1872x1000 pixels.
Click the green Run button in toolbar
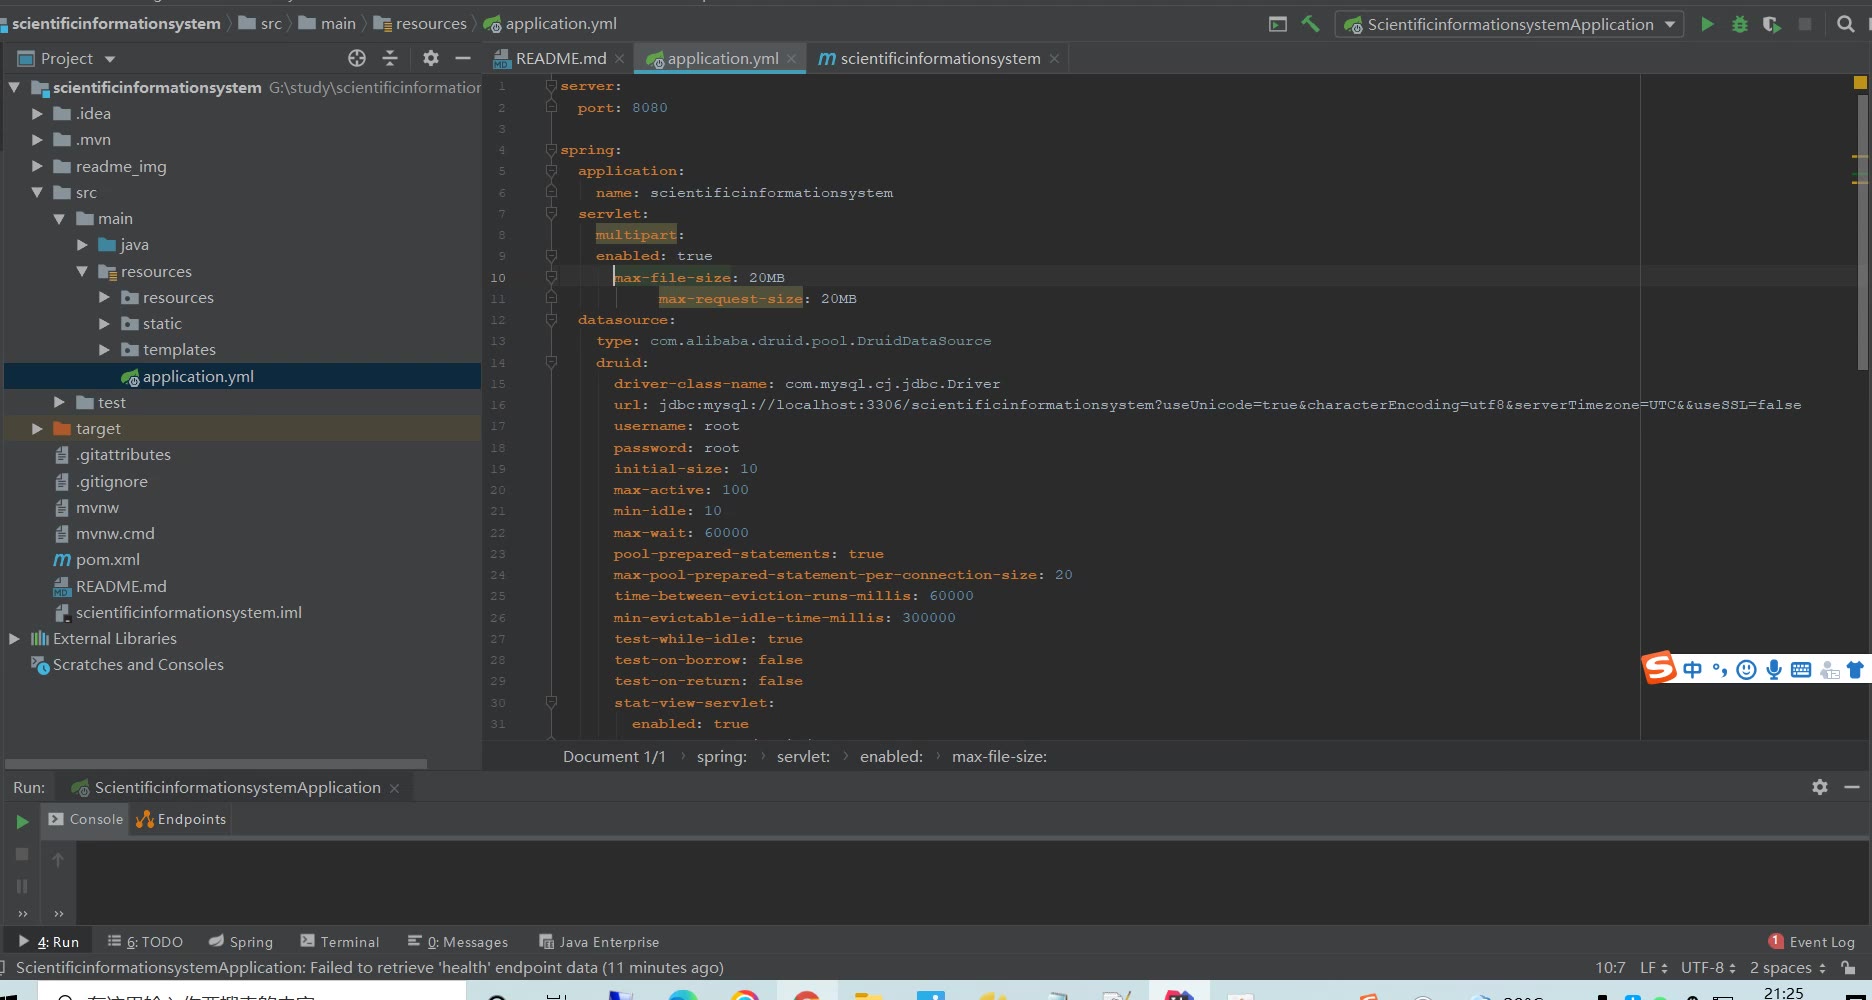(x=1707, y=24)
